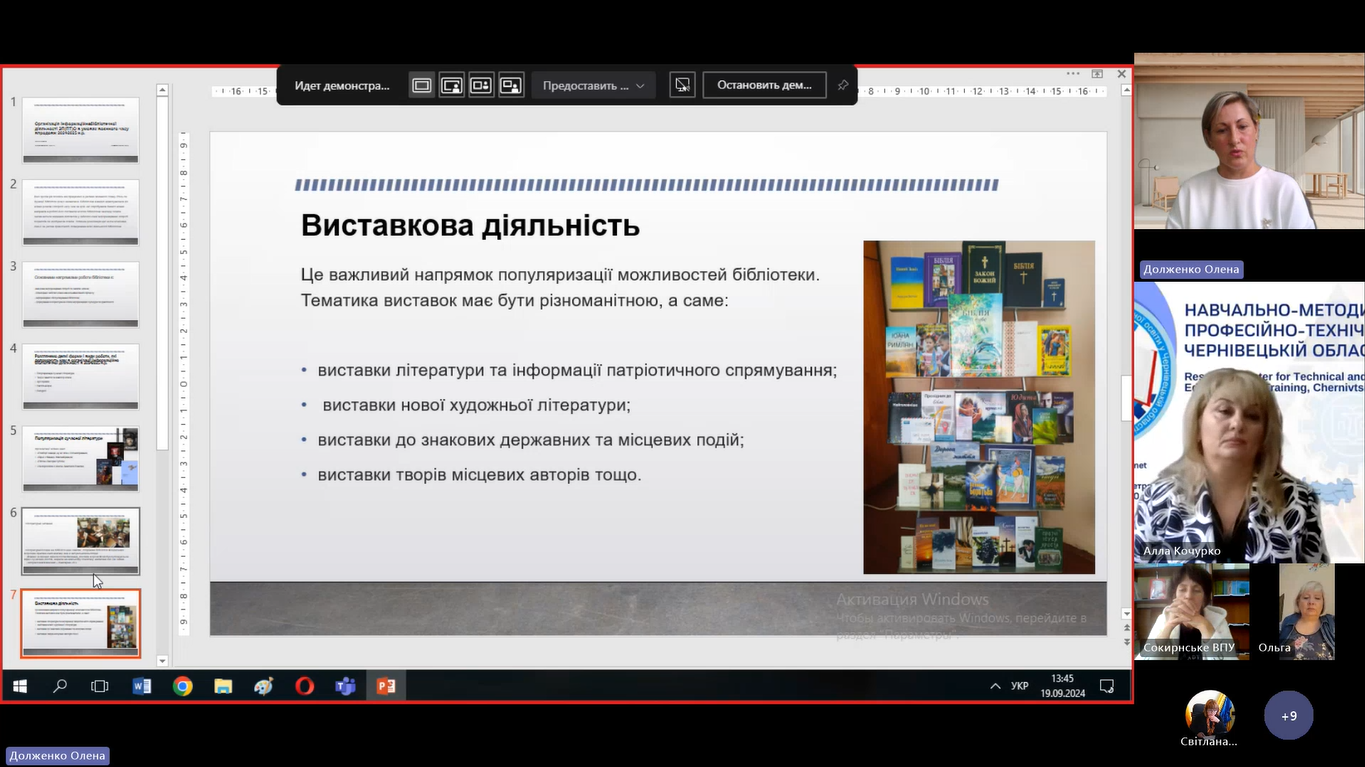Screen dimensions: 1365x767
Task: Open the +9 more participants button
Action: click(x=1288, y=716)
